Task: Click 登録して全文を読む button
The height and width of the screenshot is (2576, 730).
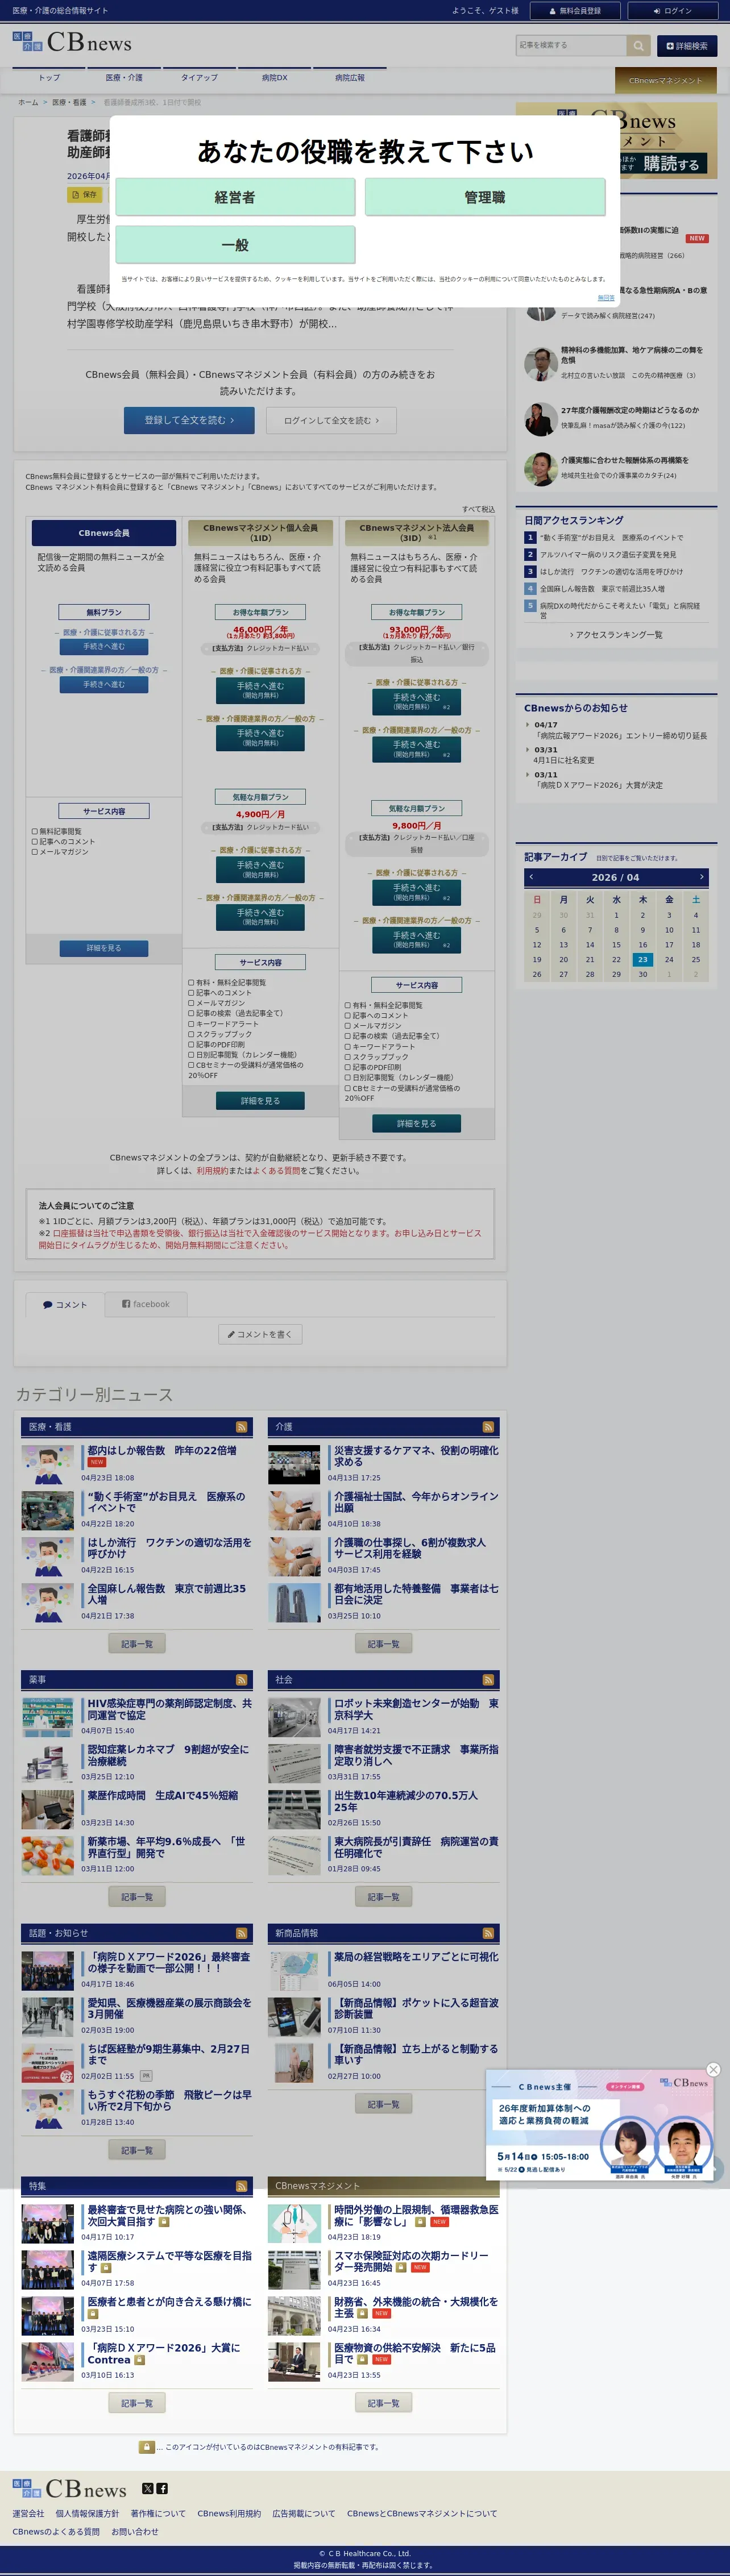Action: point(189,420)
